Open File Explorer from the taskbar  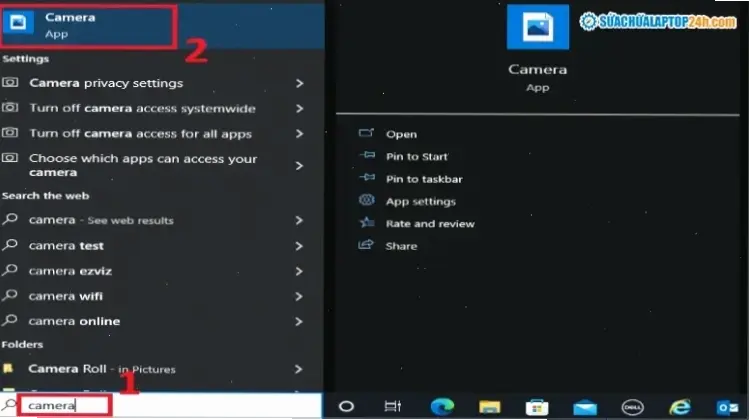point(490,406)
